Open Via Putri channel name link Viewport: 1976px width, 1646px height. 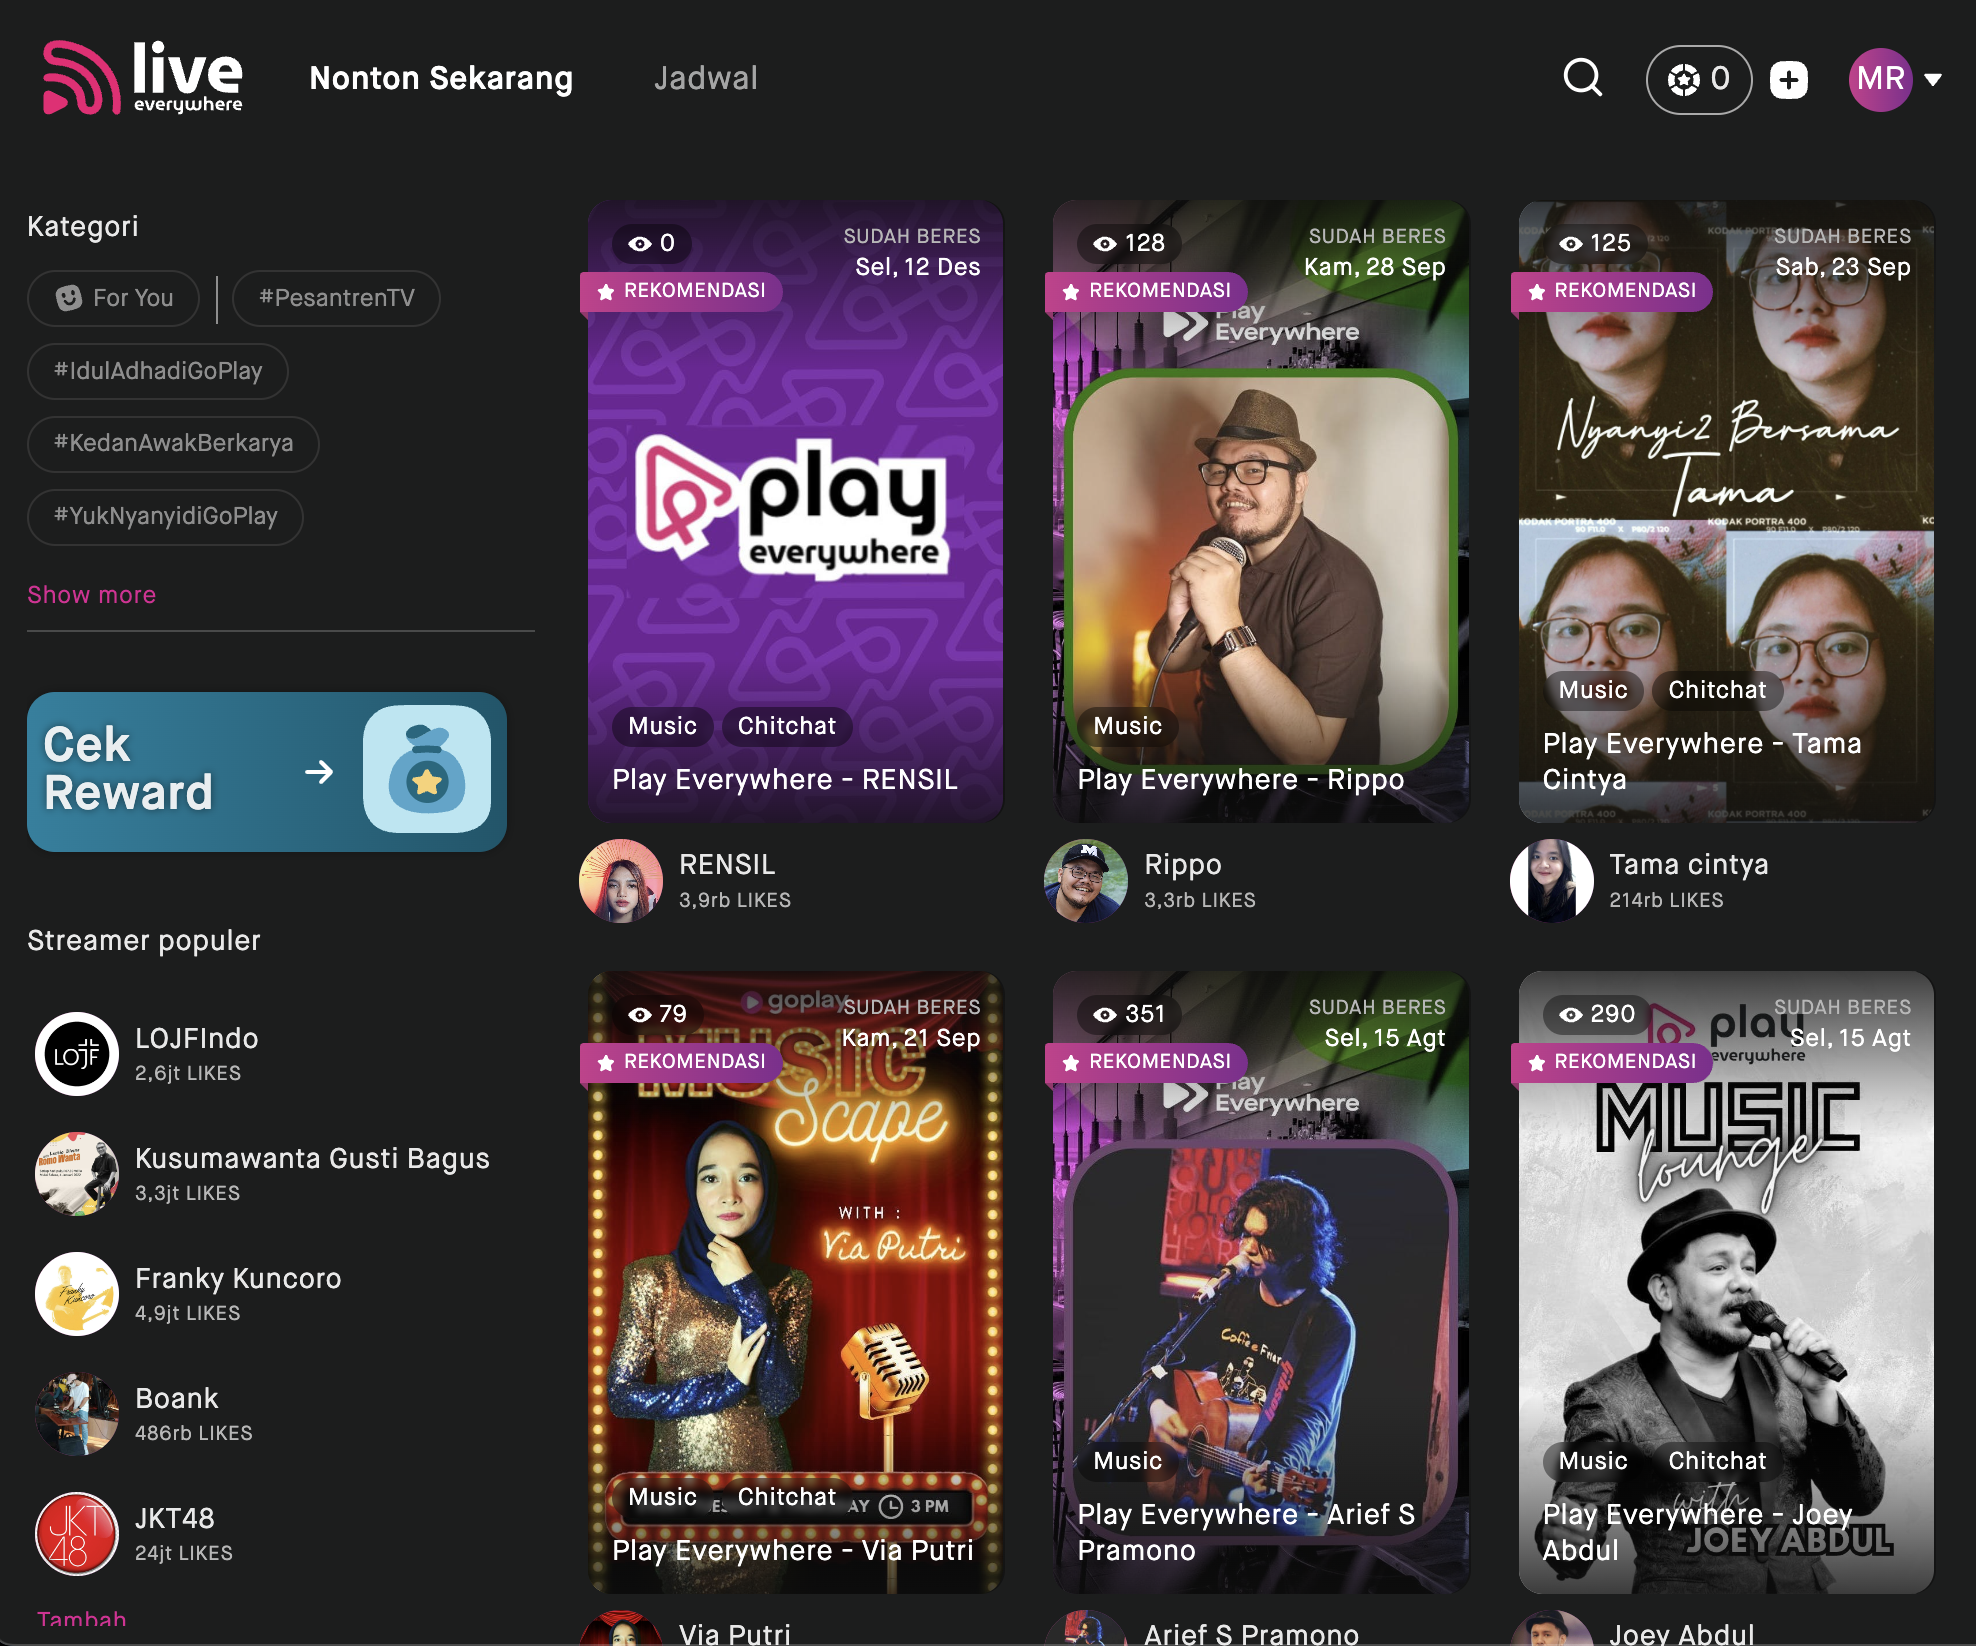734,1633
